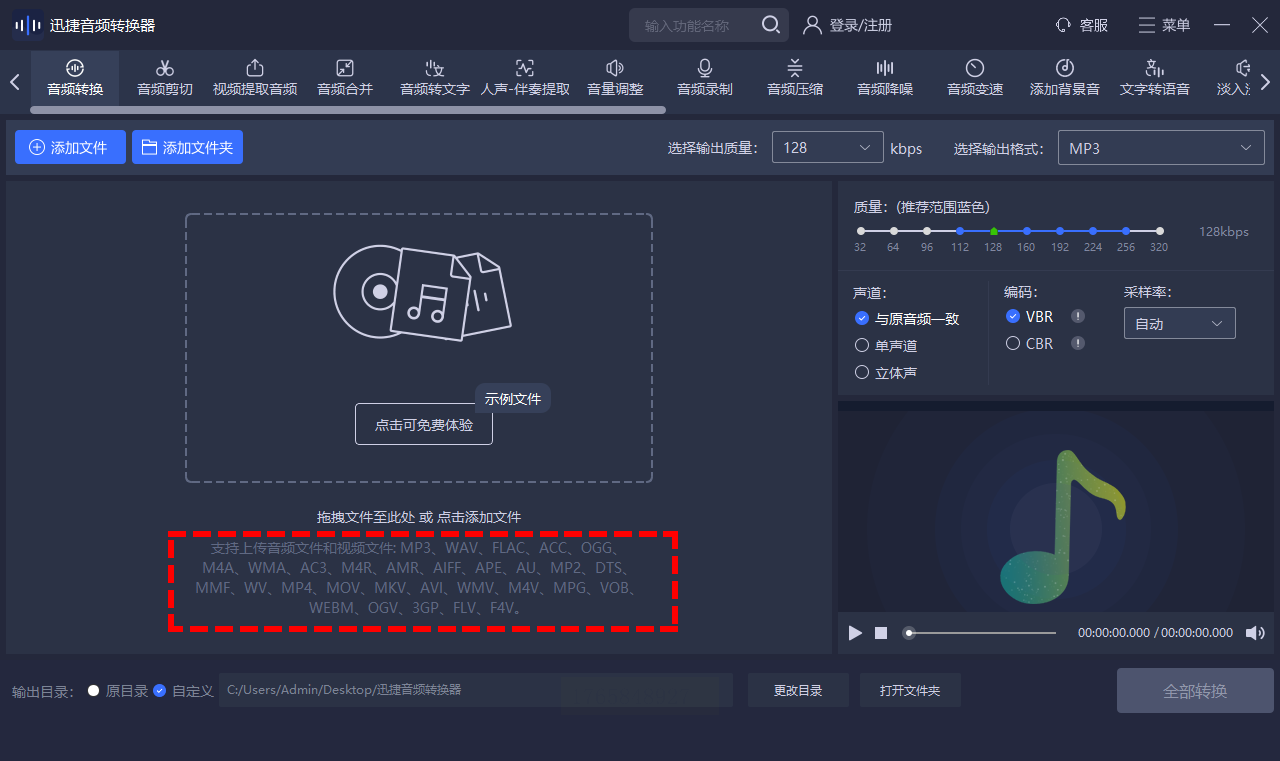Screen dimensions: 1280x761
Task: Open the 音量调整 volume tool
Action: [615, 78]
